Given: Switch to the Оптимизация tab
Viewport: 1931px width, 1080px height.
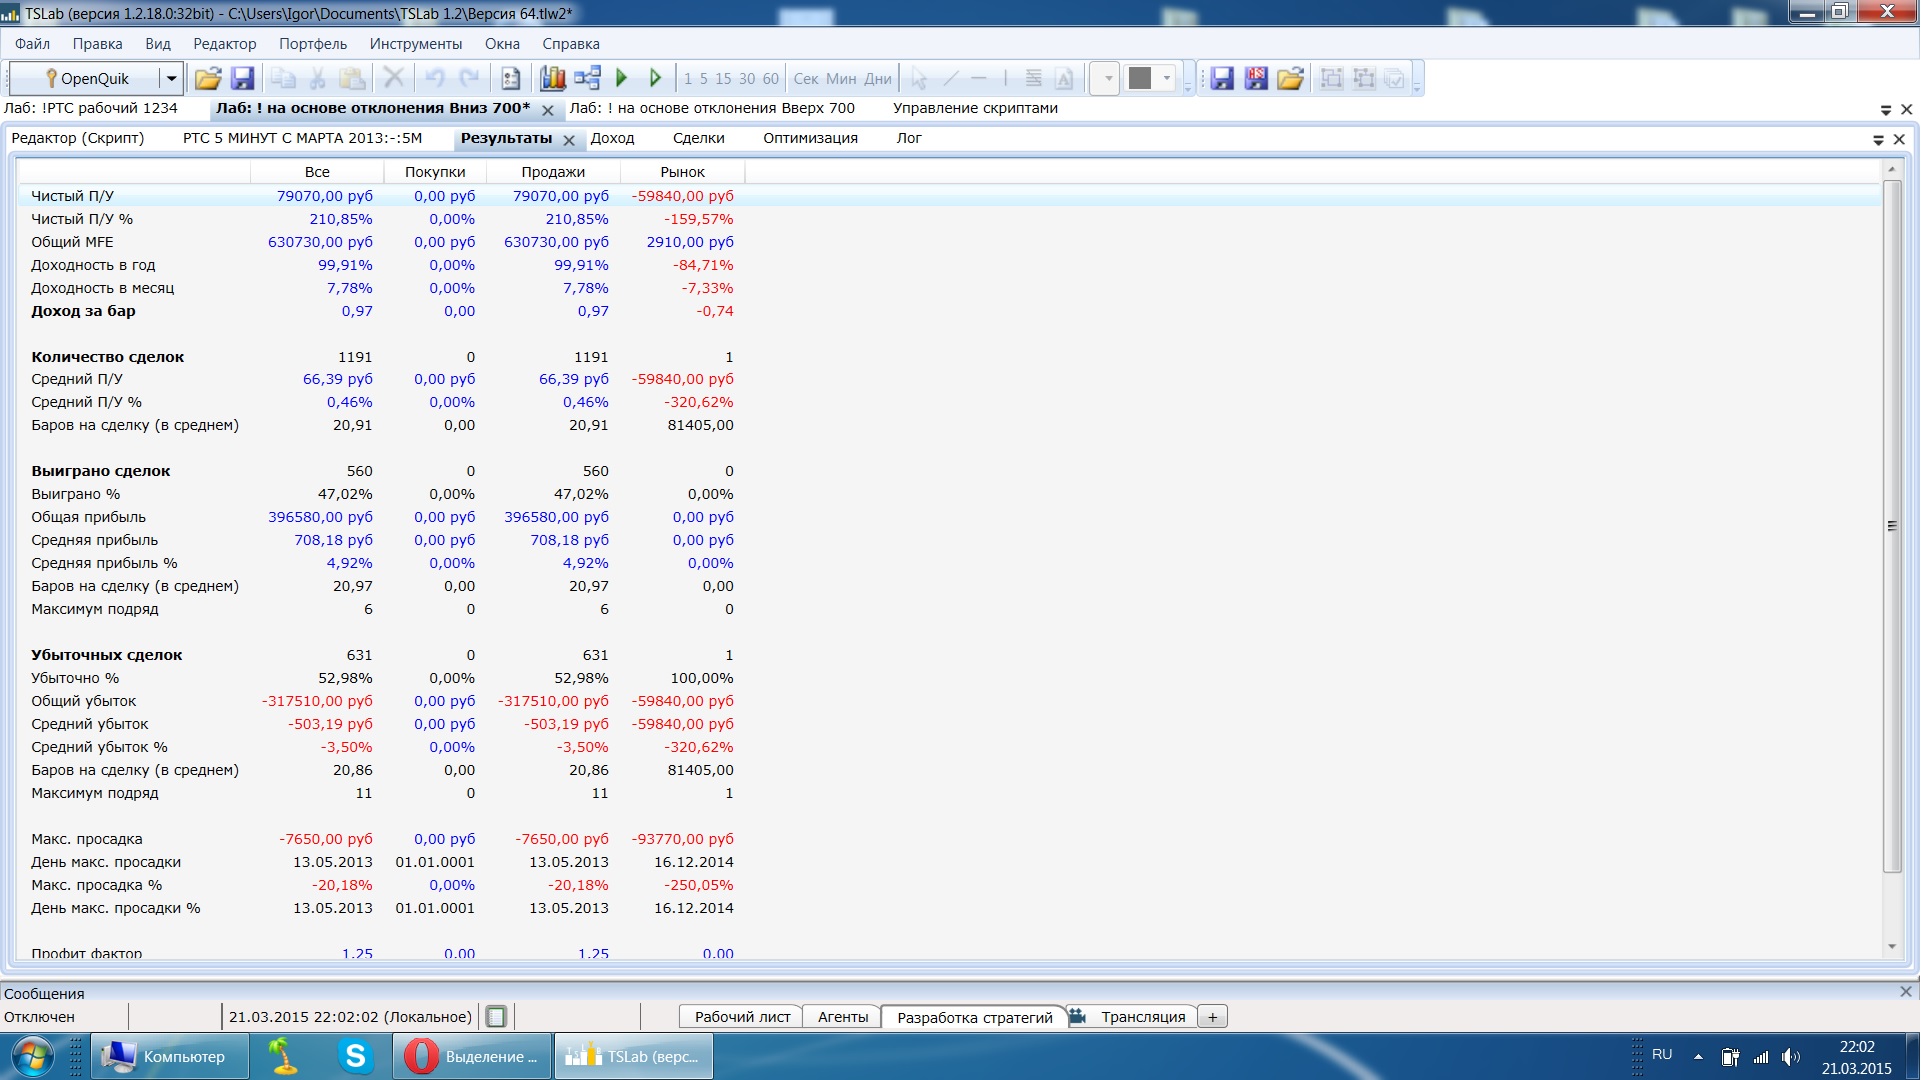Looking at the screenshot, I should pyautogui.click(x=810, y=138).
